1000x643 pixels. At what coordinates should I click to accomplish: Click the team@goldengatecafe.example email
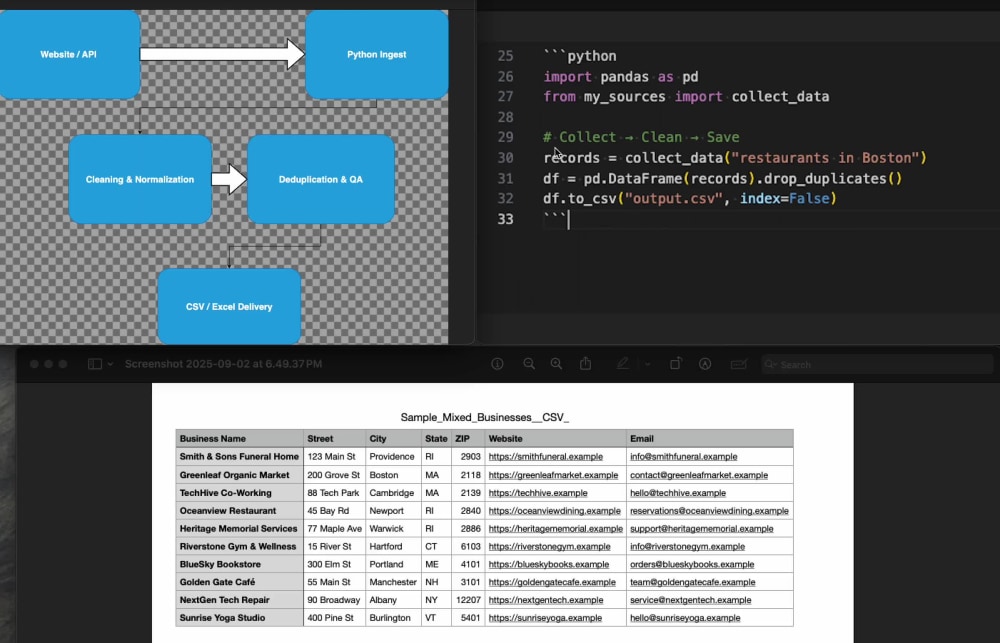692,582
